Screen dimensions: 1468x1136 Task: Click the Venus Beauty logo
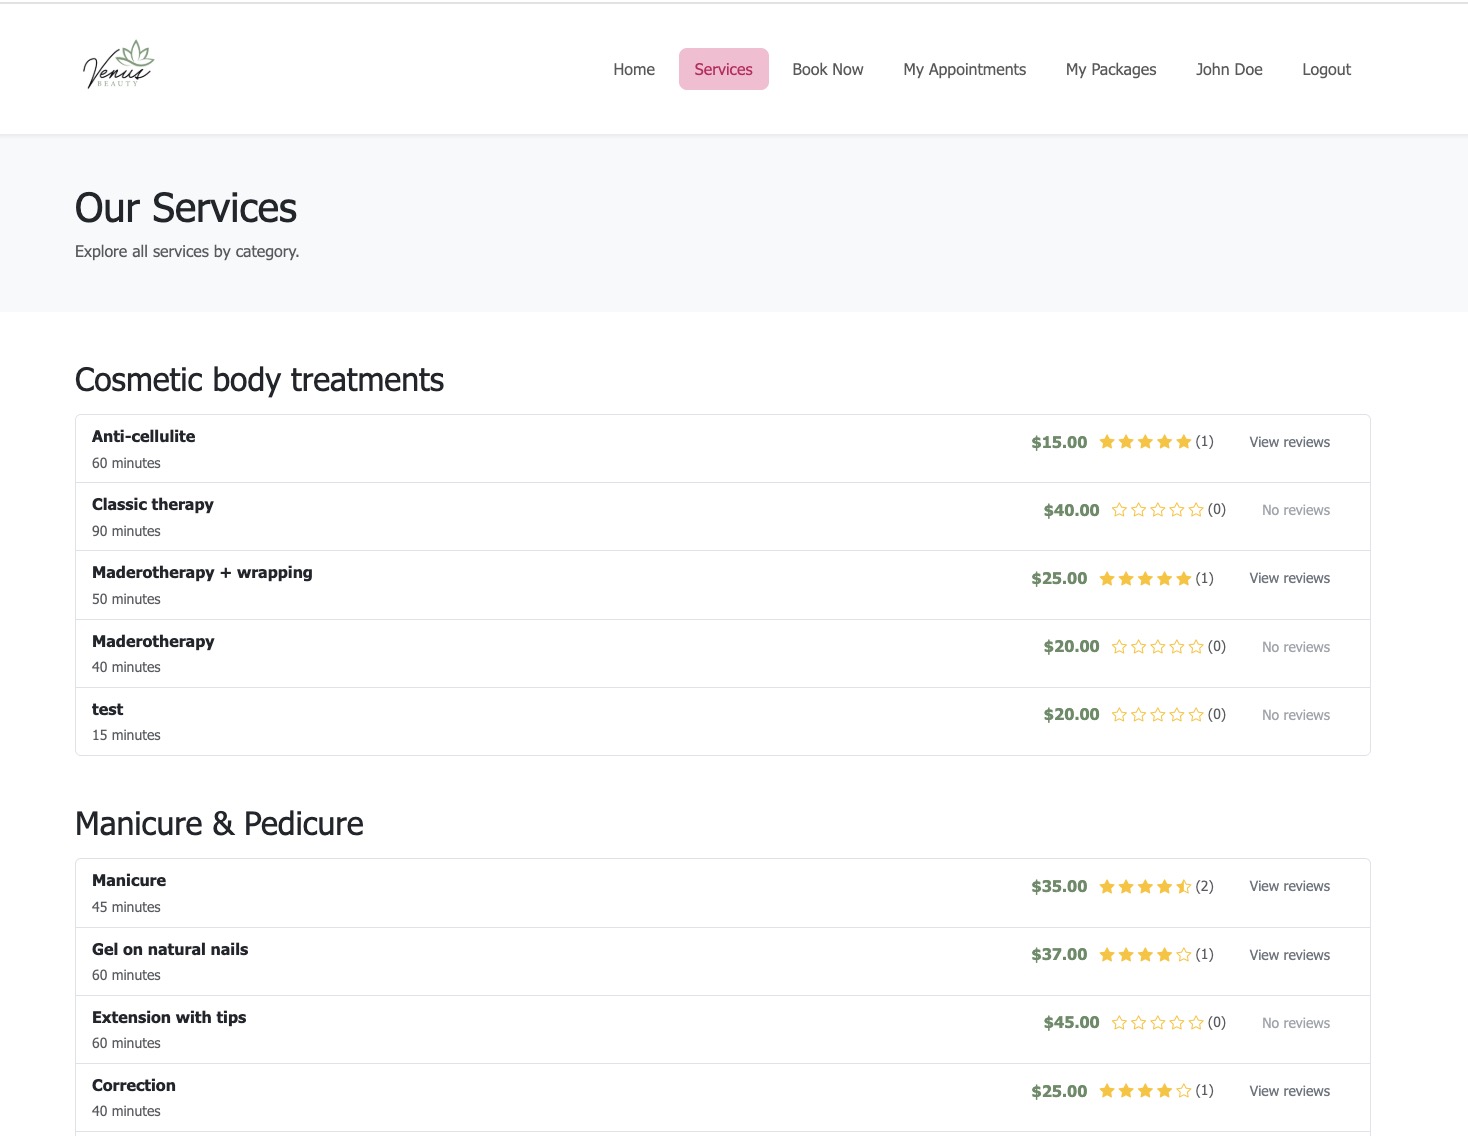click(118, 66)
